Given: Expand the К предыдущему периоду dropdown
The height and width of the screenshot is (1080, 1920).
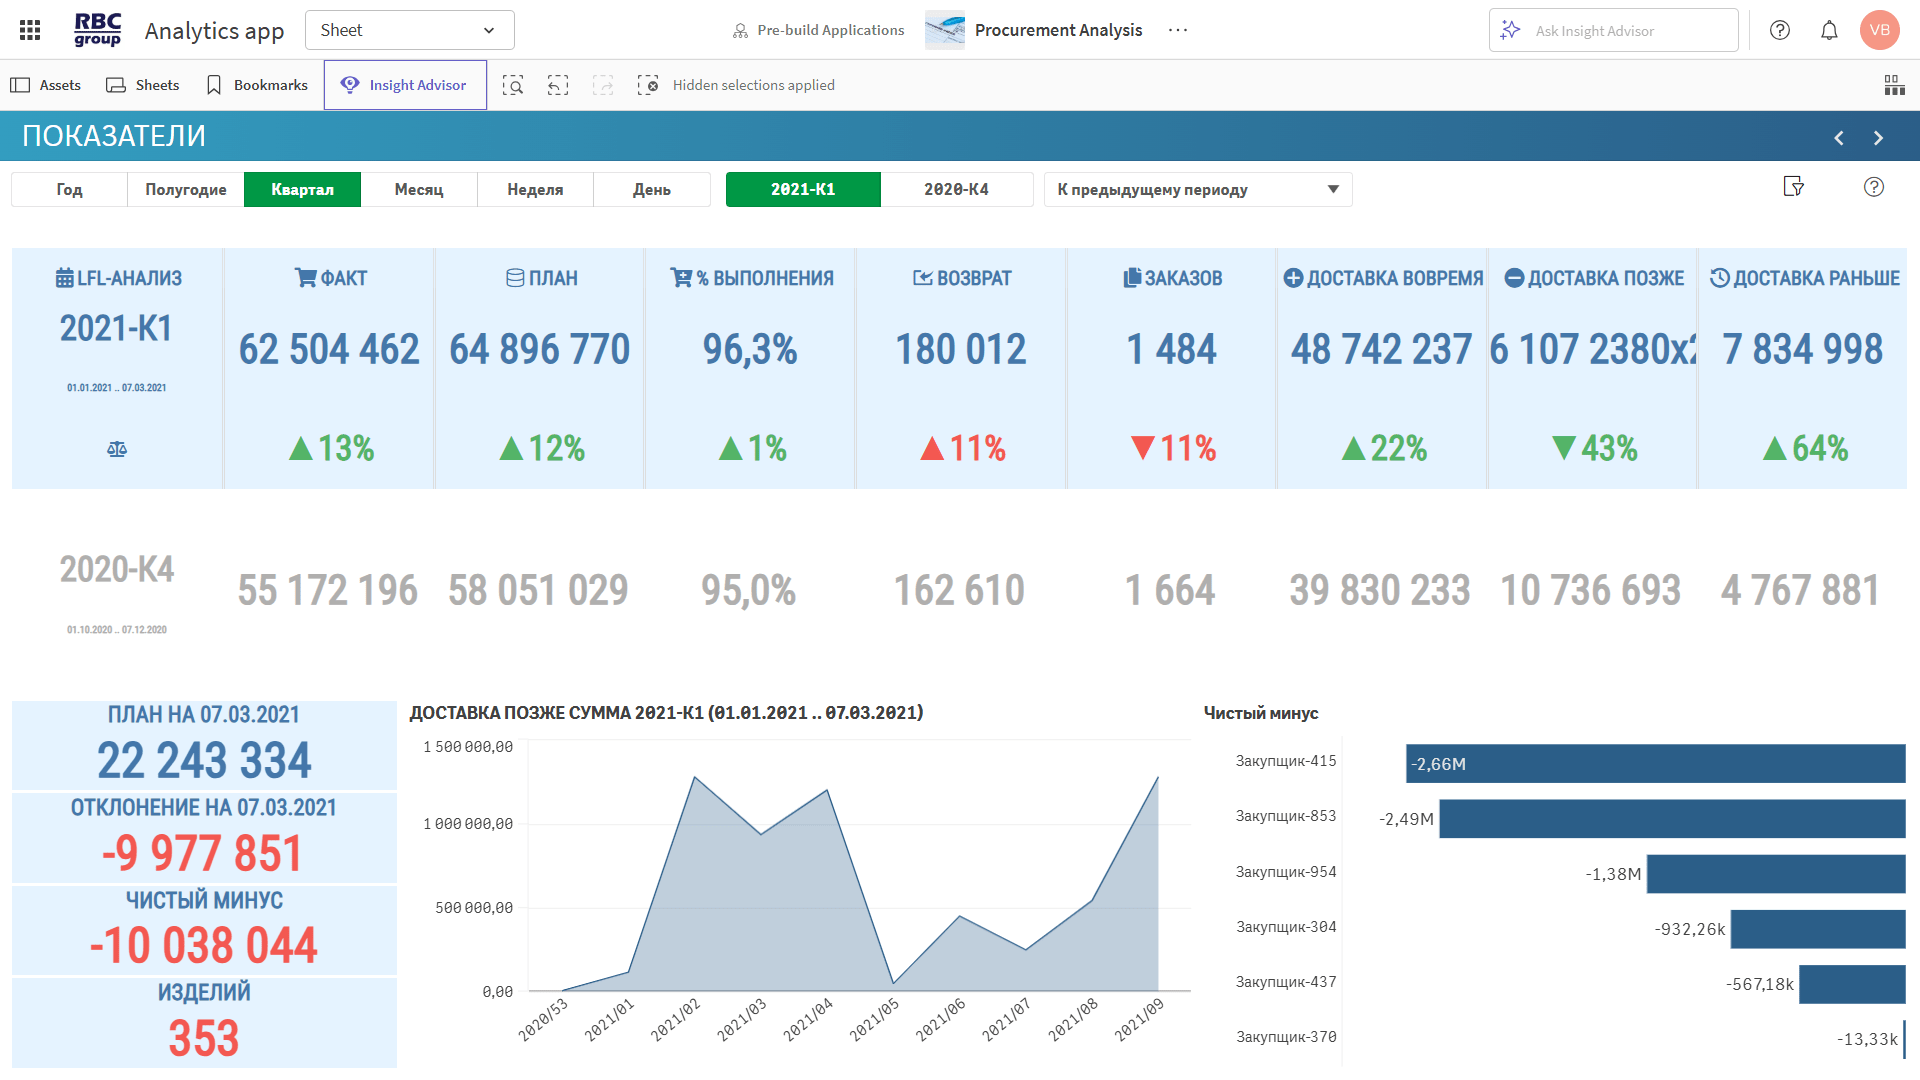Looking at the screenshot, I should [1197, 189].
